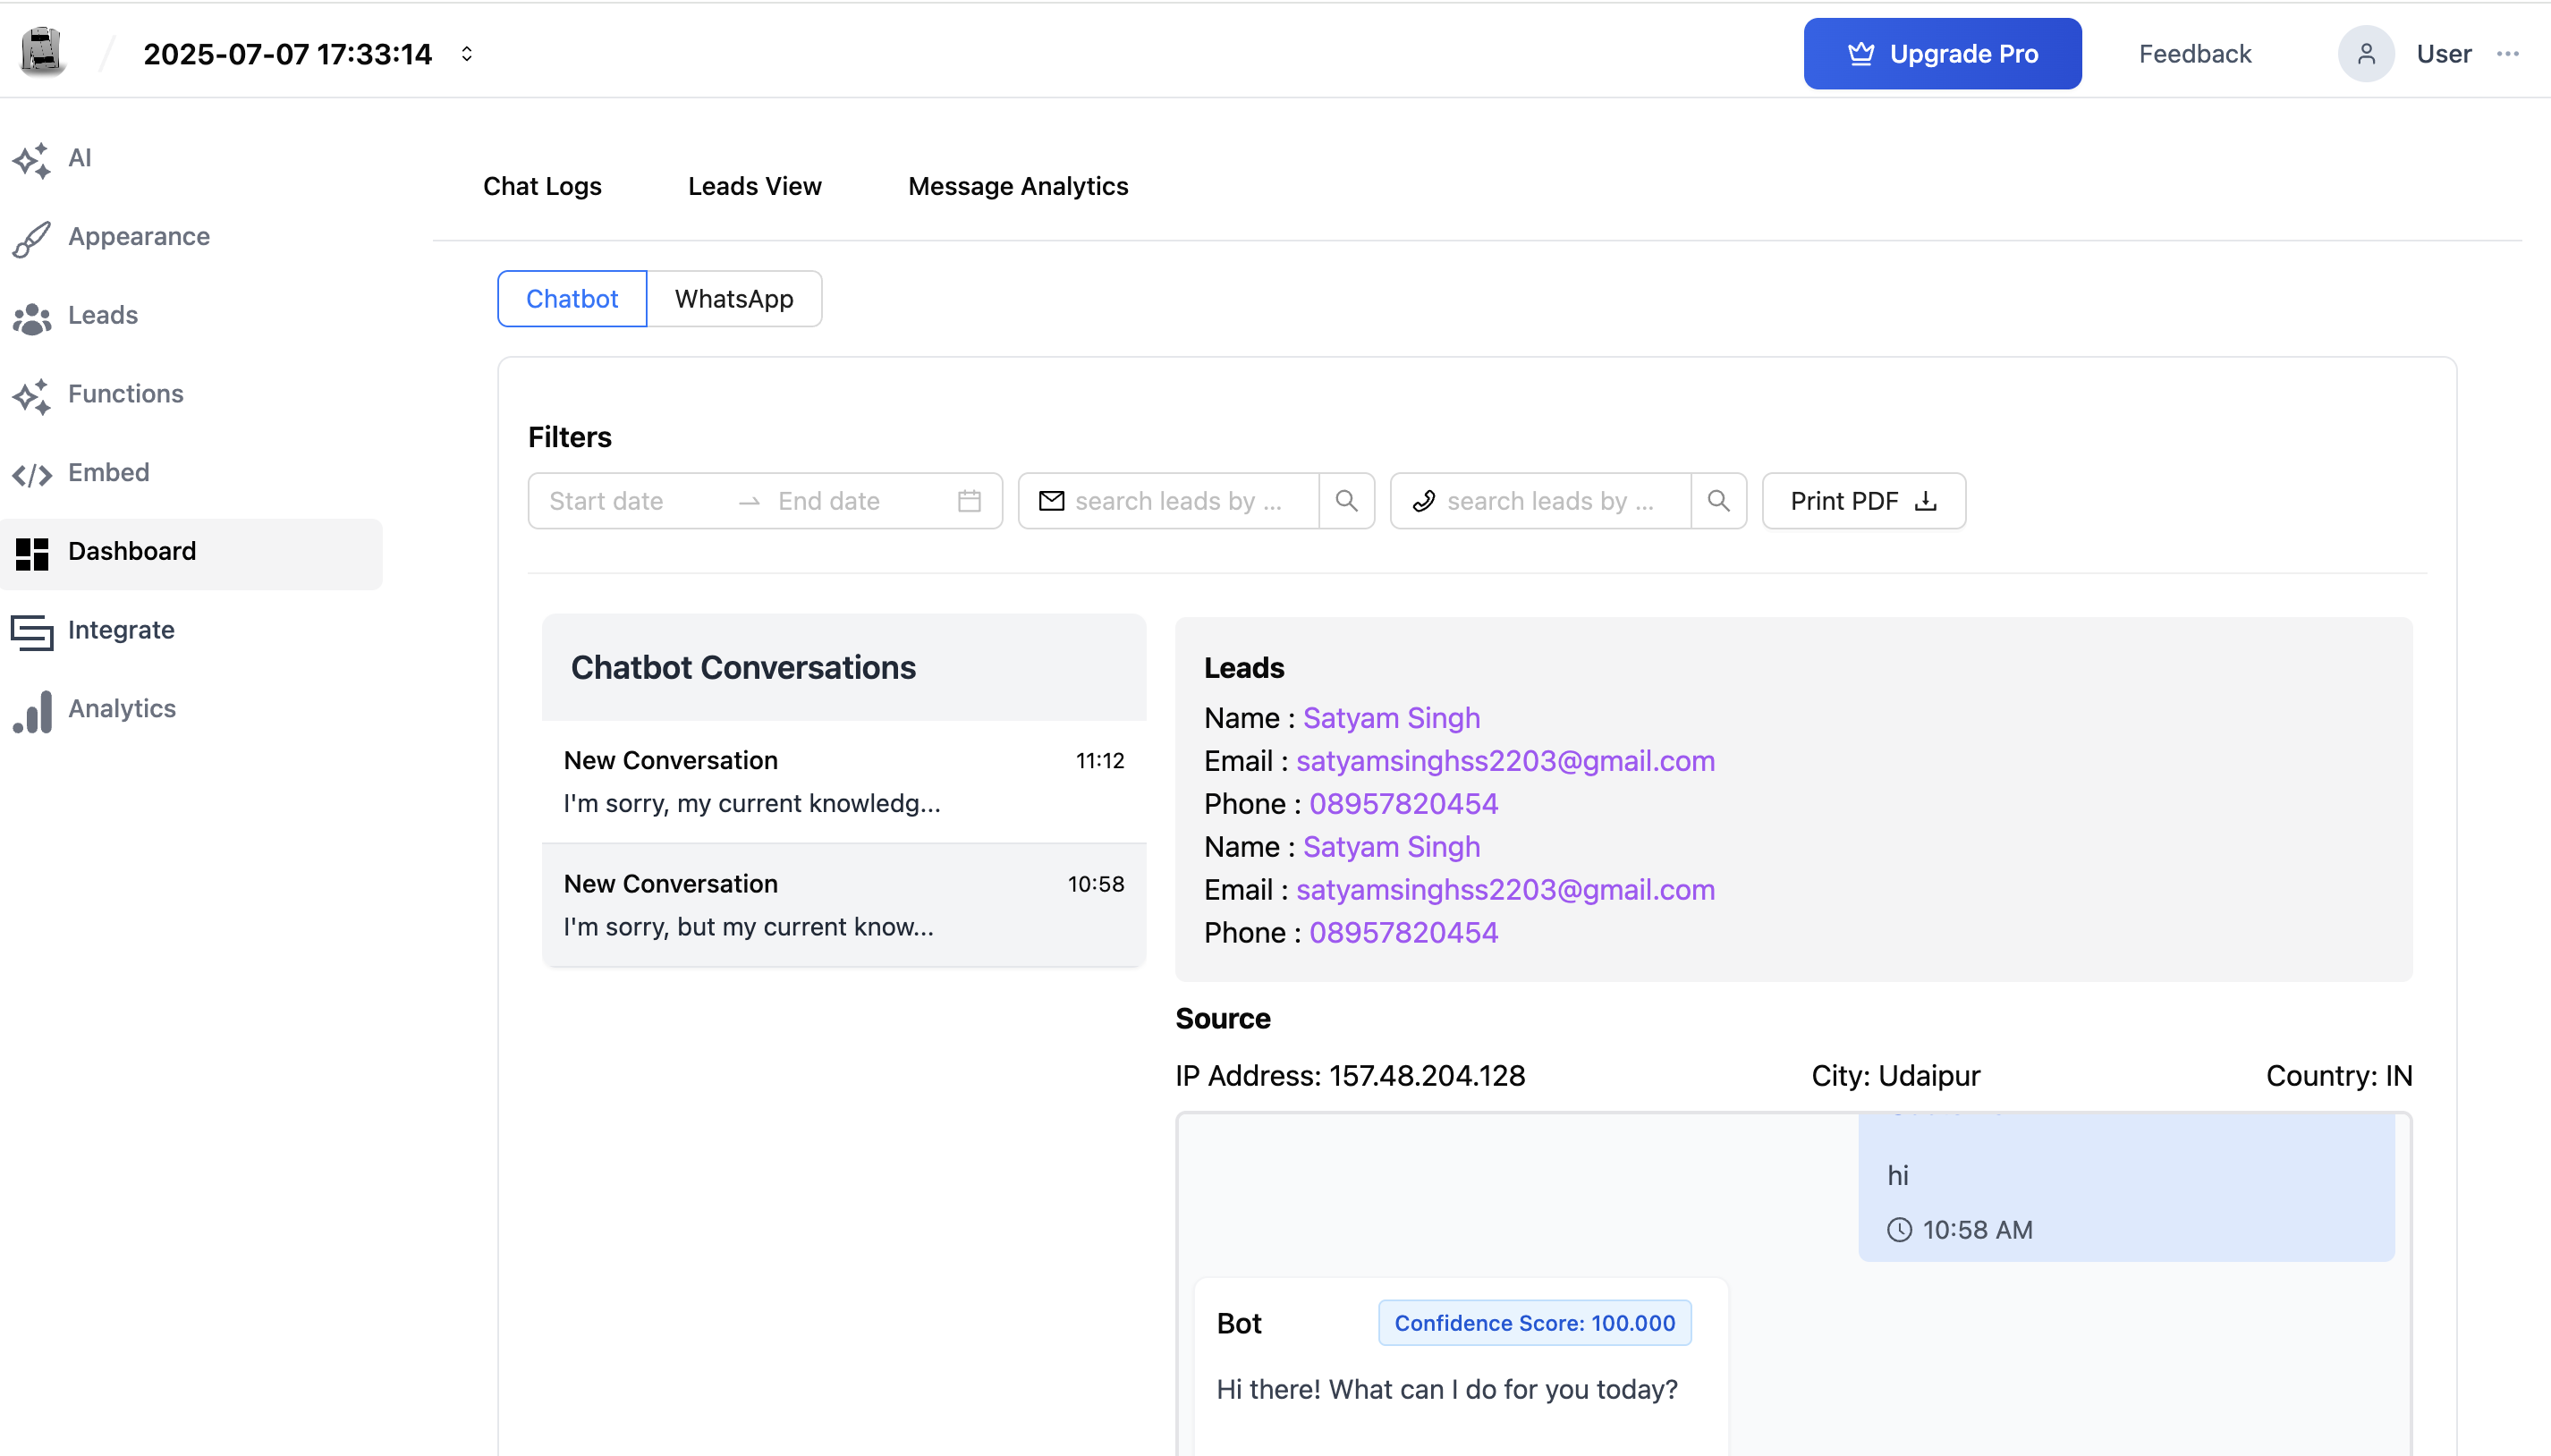Viewport: 2551px width, 1456px height.
Task: Open the Embed code-brackets icon
Action: pyautogui.click(x=32, y=474)
